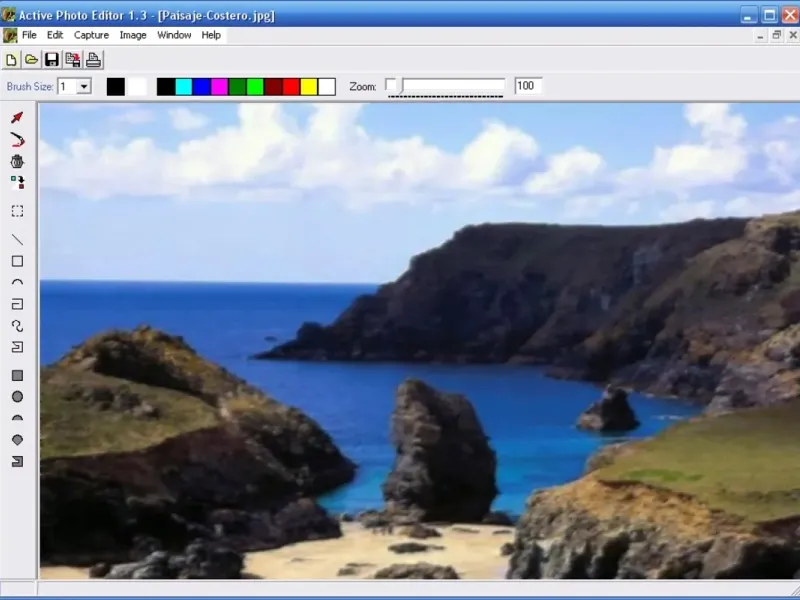Viewport: 800px width, 600px height.
Task: Pick cyan from the color palette
Action: click(x=184, y=87)
